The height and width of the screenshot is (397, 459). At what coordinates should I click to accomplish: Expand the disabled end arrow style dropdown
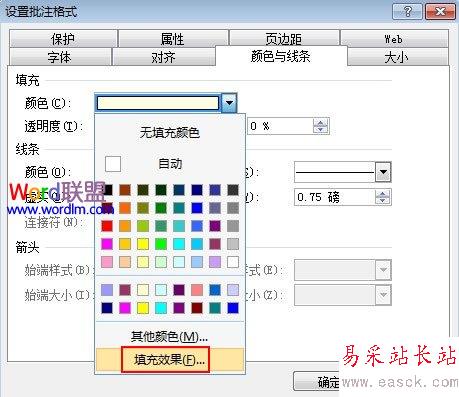(383, 269)
